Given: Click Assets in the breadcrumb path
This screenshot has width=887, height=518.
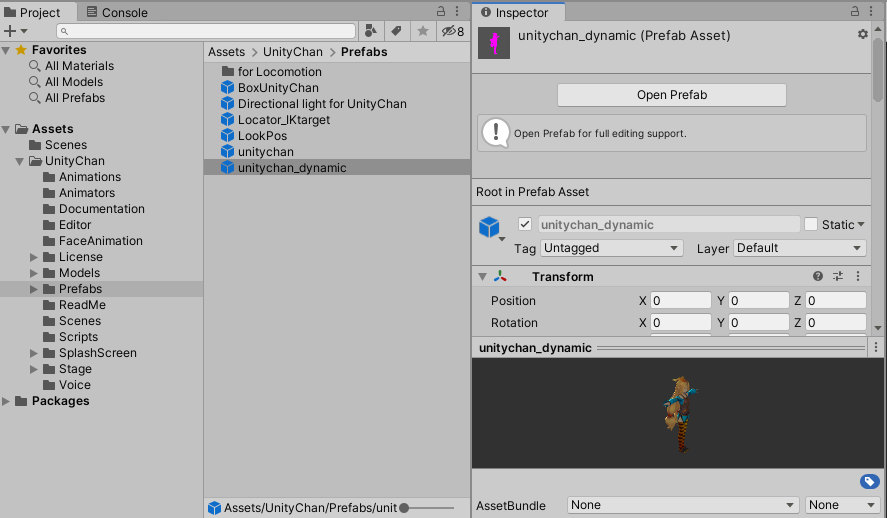Looking at the screenshot, I should [x=226, y=52].
